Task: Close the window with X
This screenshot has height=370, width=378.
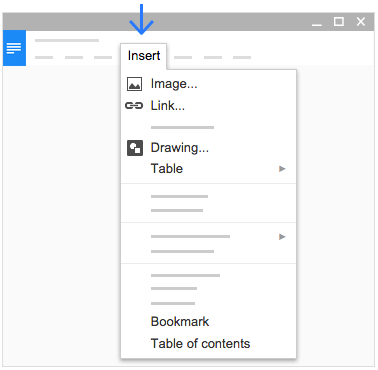Action: pos(361,22)
